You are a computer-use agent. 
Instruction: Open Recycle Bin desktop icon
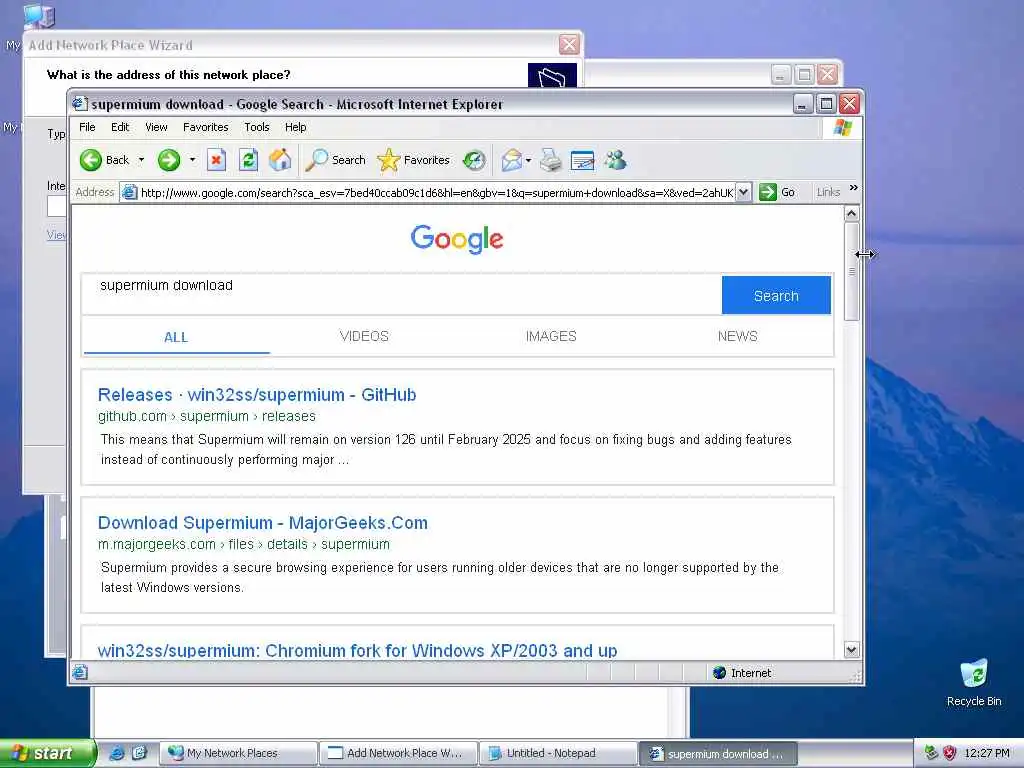(x=974, y=682)
